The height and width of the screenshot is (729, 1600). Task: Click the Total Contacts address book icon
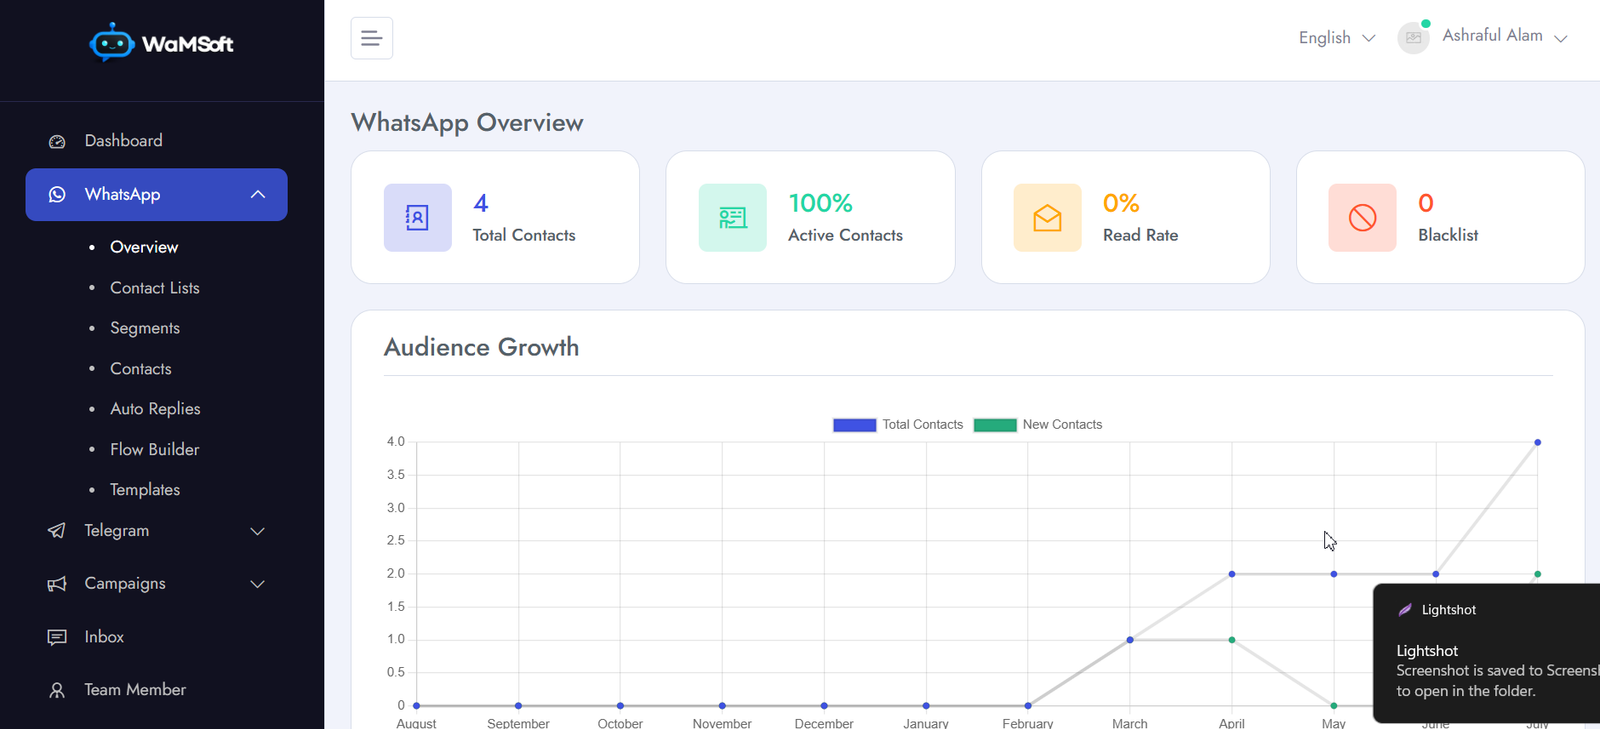[x=418, y=217]
